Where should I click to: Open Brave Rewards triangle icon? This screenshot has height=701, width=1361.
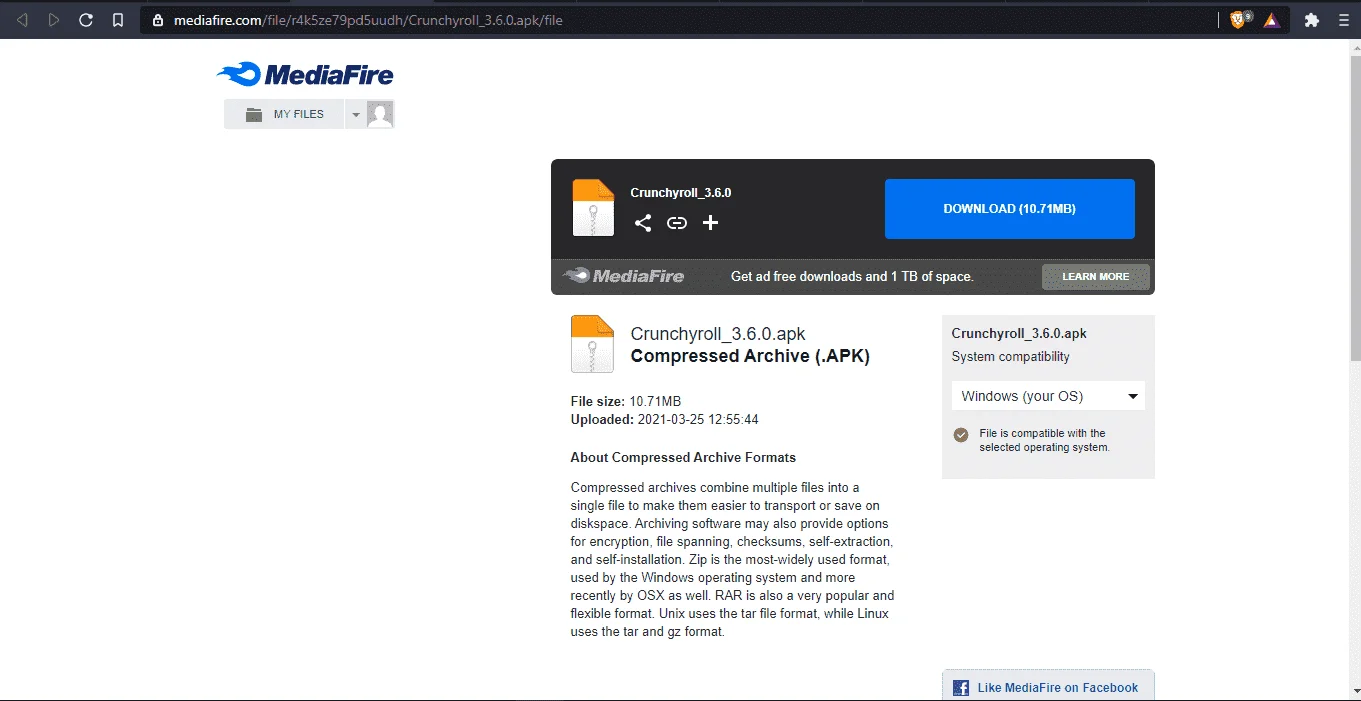coord(1271,20)
